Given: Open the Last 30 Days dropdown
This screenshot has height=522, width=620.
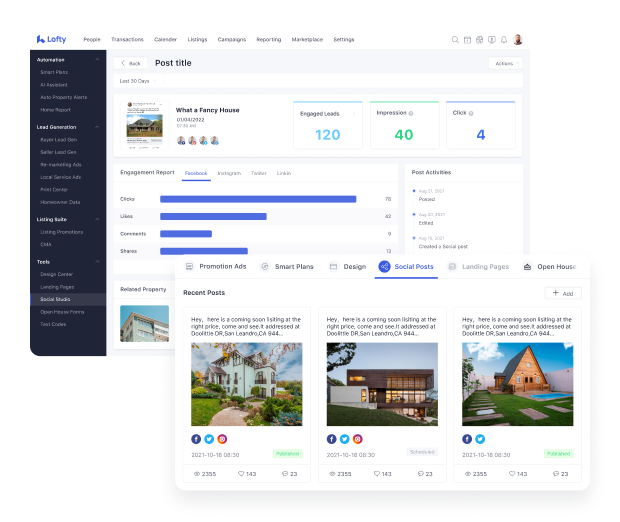Looking at the screenshot, I should coord(137,81).
